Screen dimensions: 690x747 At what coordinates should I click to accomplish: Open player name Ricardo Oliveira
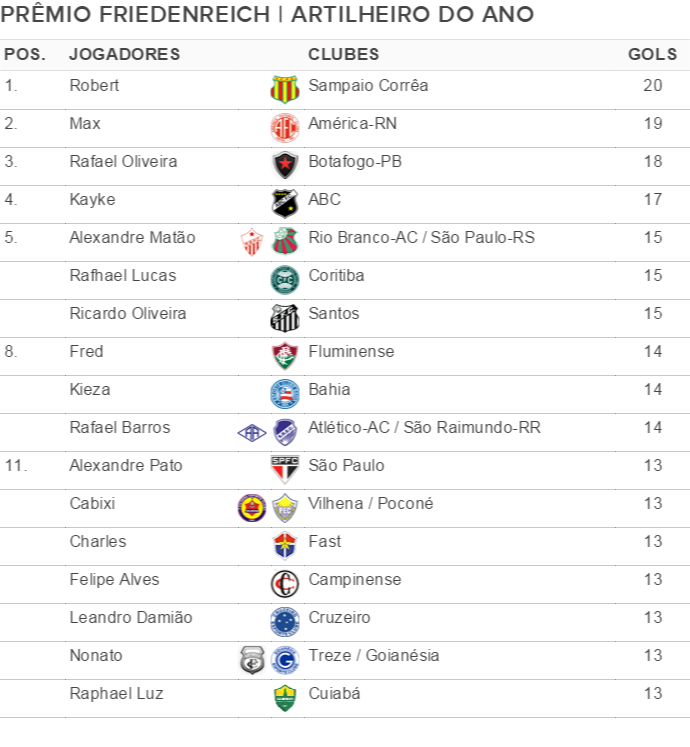[x=128, y=313]
